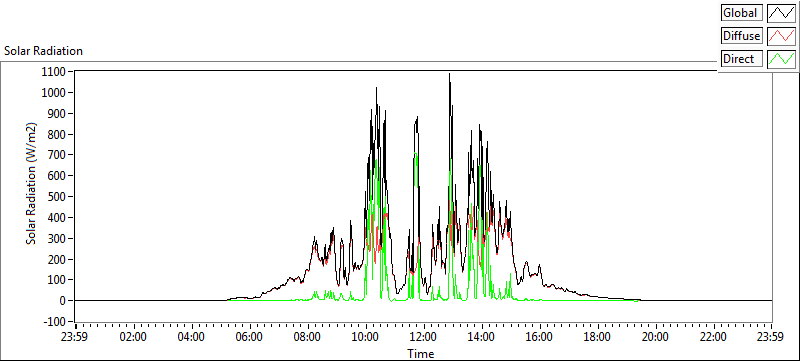Click the 08:00 time axis label
Image resolution: width=800 pixels, height=361 pixels.
[x=308, y=337]
